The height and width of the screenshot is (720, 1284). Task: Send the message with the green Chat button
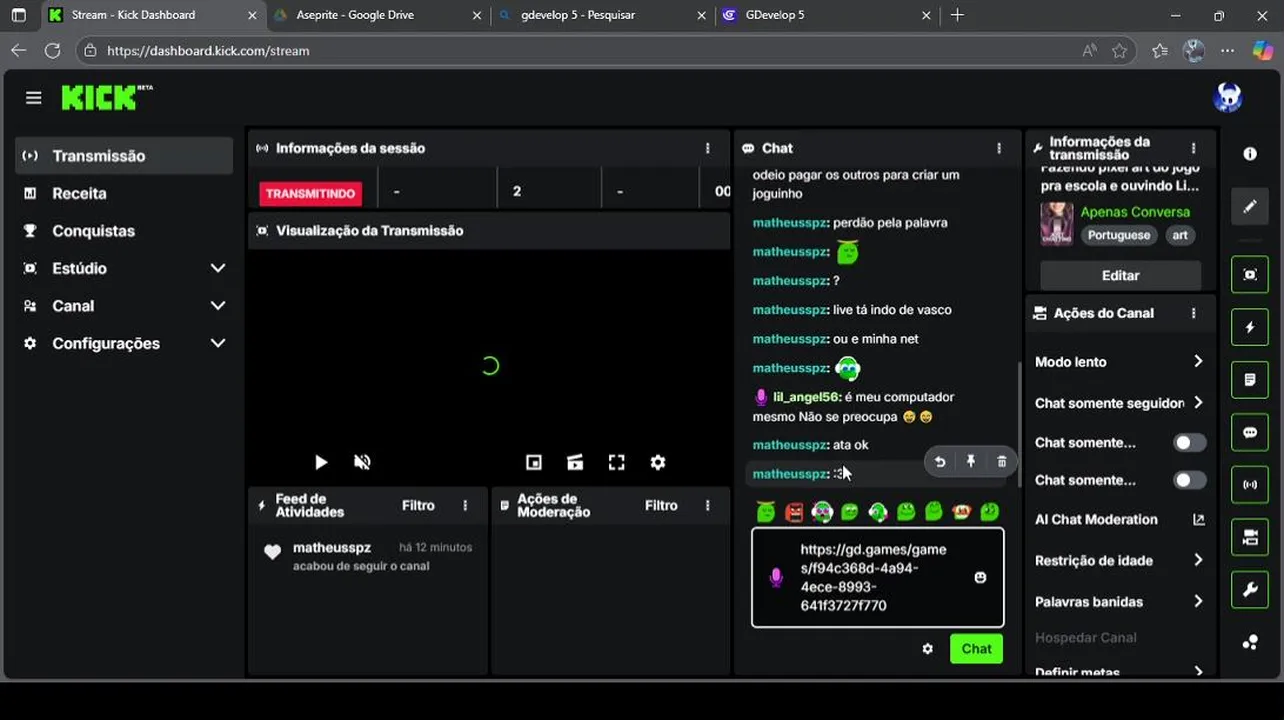(x=976, y=649)
